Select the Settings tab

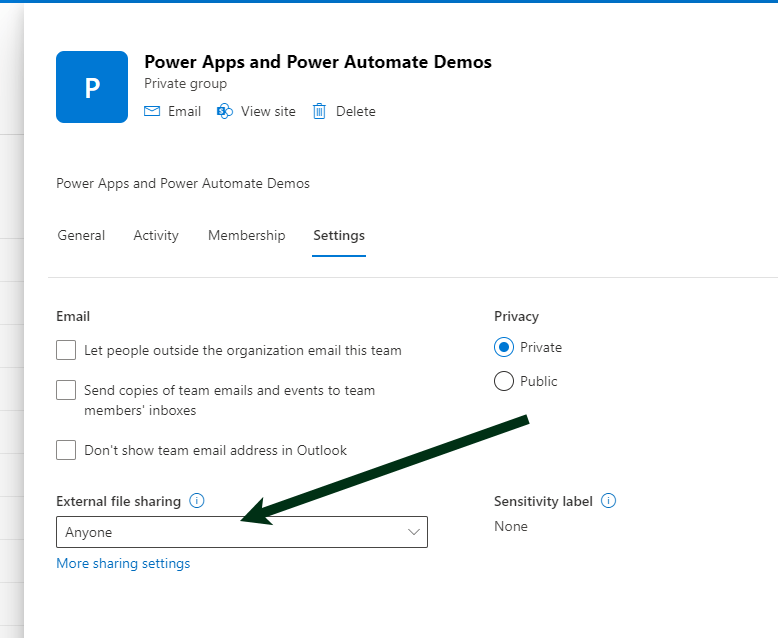point(339,236)
